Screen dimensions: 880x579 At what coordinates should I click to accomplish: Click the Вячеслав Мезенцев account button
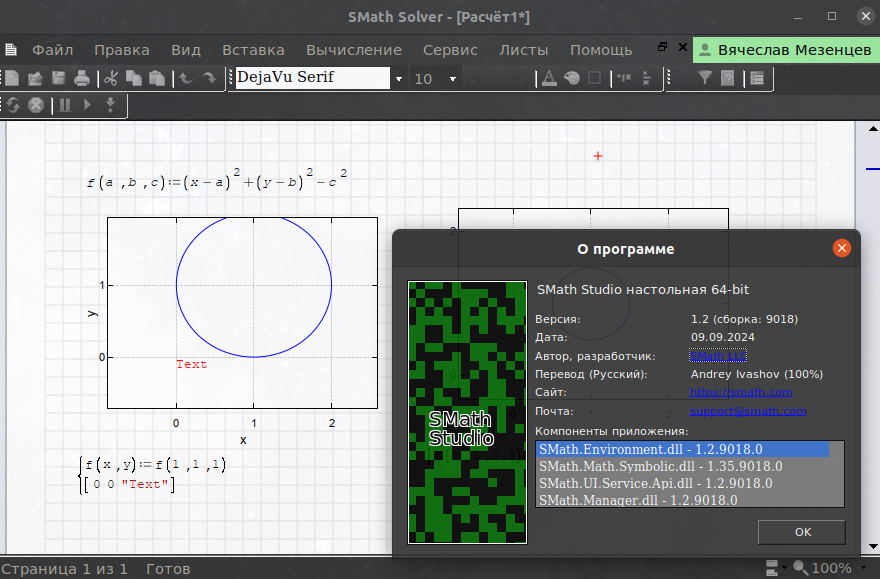click(784, 49)
